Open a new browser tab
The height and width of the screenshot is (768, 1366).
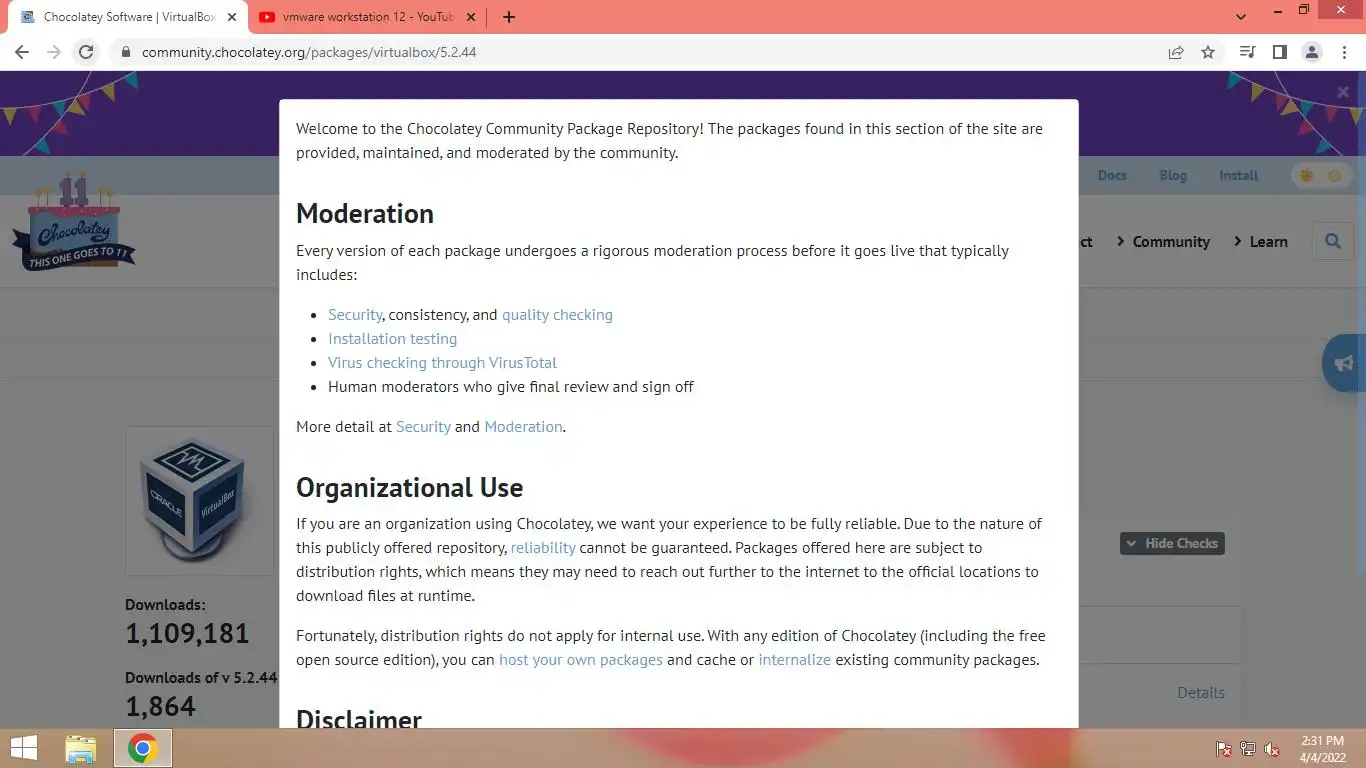click(x=509, y=17)
